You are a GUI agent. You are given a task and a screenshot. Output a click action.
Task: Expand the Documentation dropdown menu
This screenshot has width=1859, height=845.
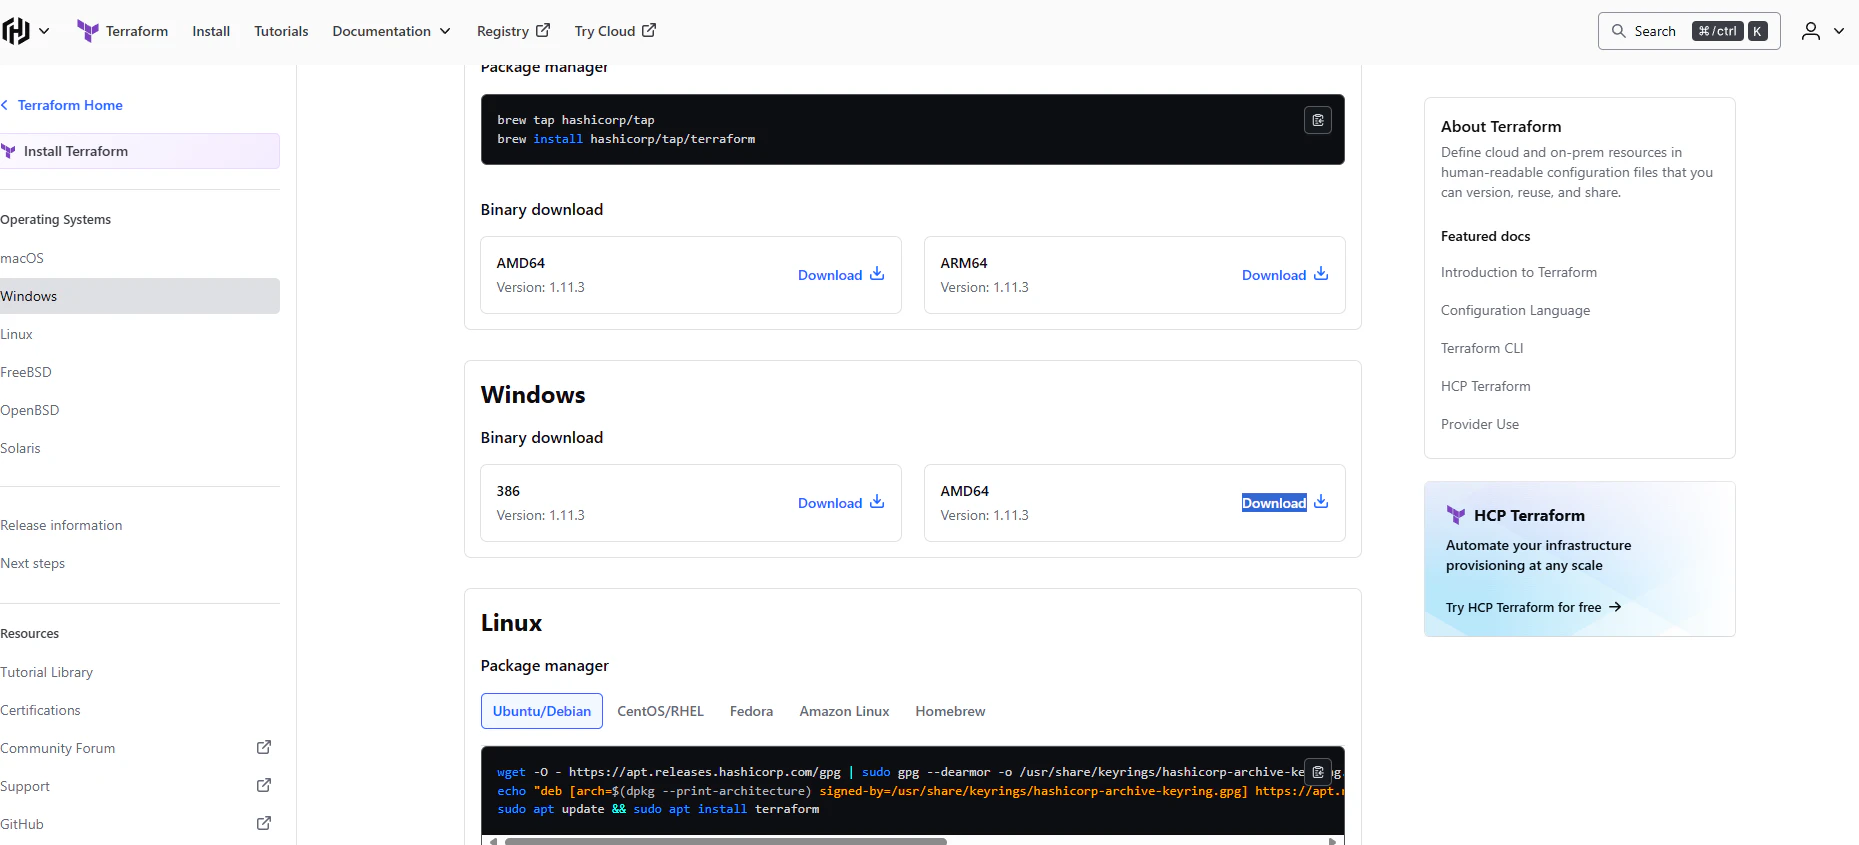pos(391,31)
